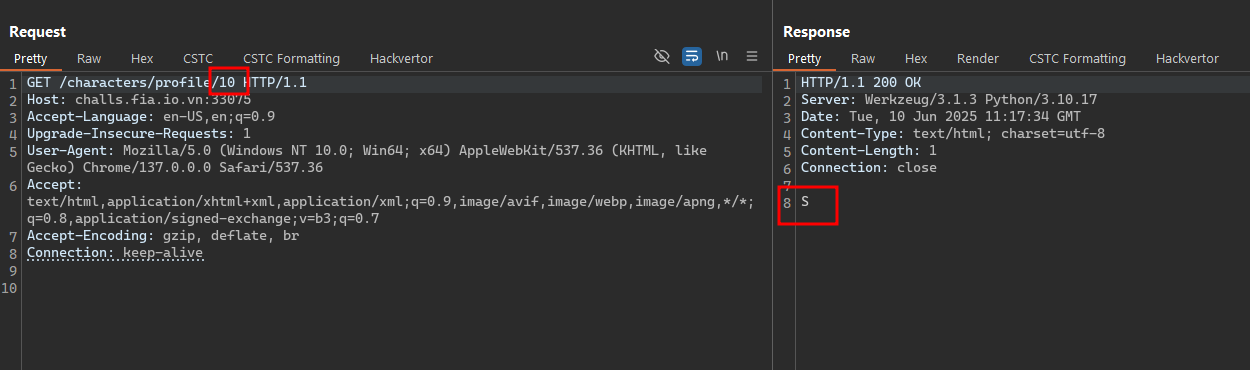Click the Host: challs.fia.io.vn:33075 header
This screenshot has height=370, width=1250.
(139, 100)
